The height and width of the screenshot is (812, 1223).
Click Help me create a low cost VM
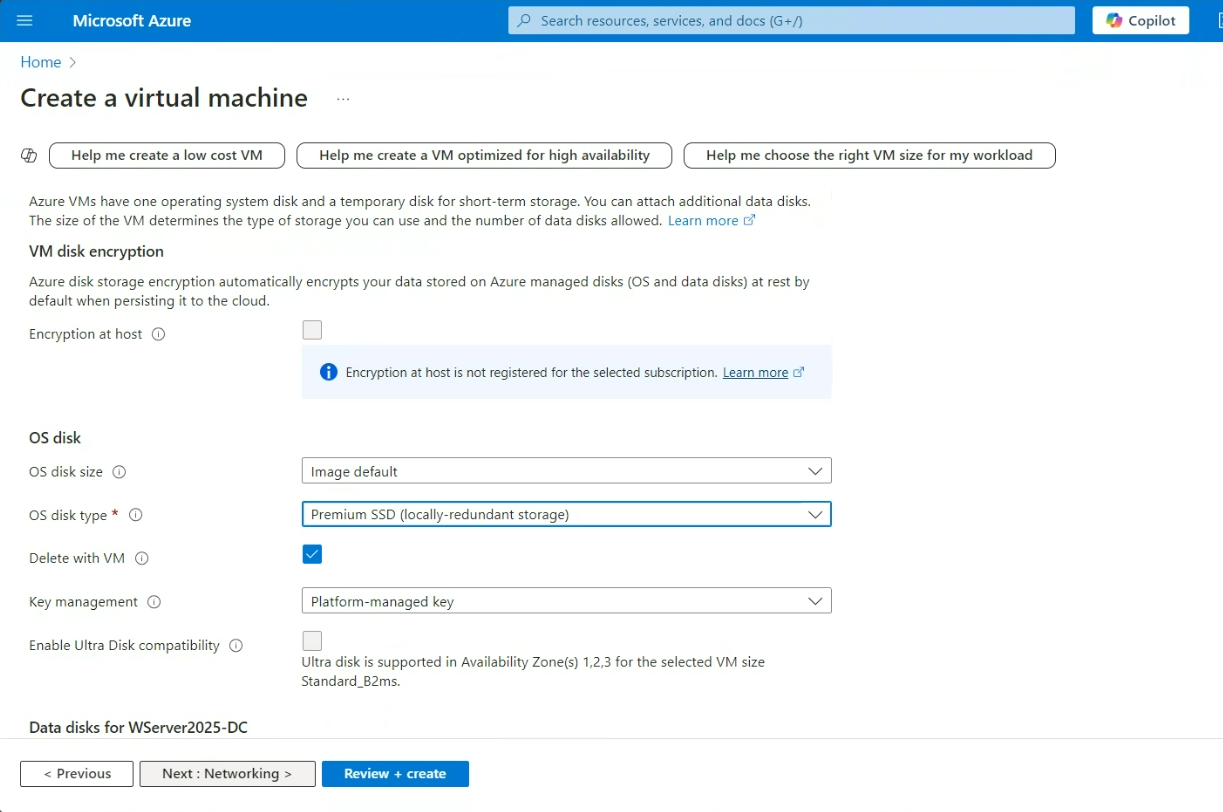pos(167,155)
